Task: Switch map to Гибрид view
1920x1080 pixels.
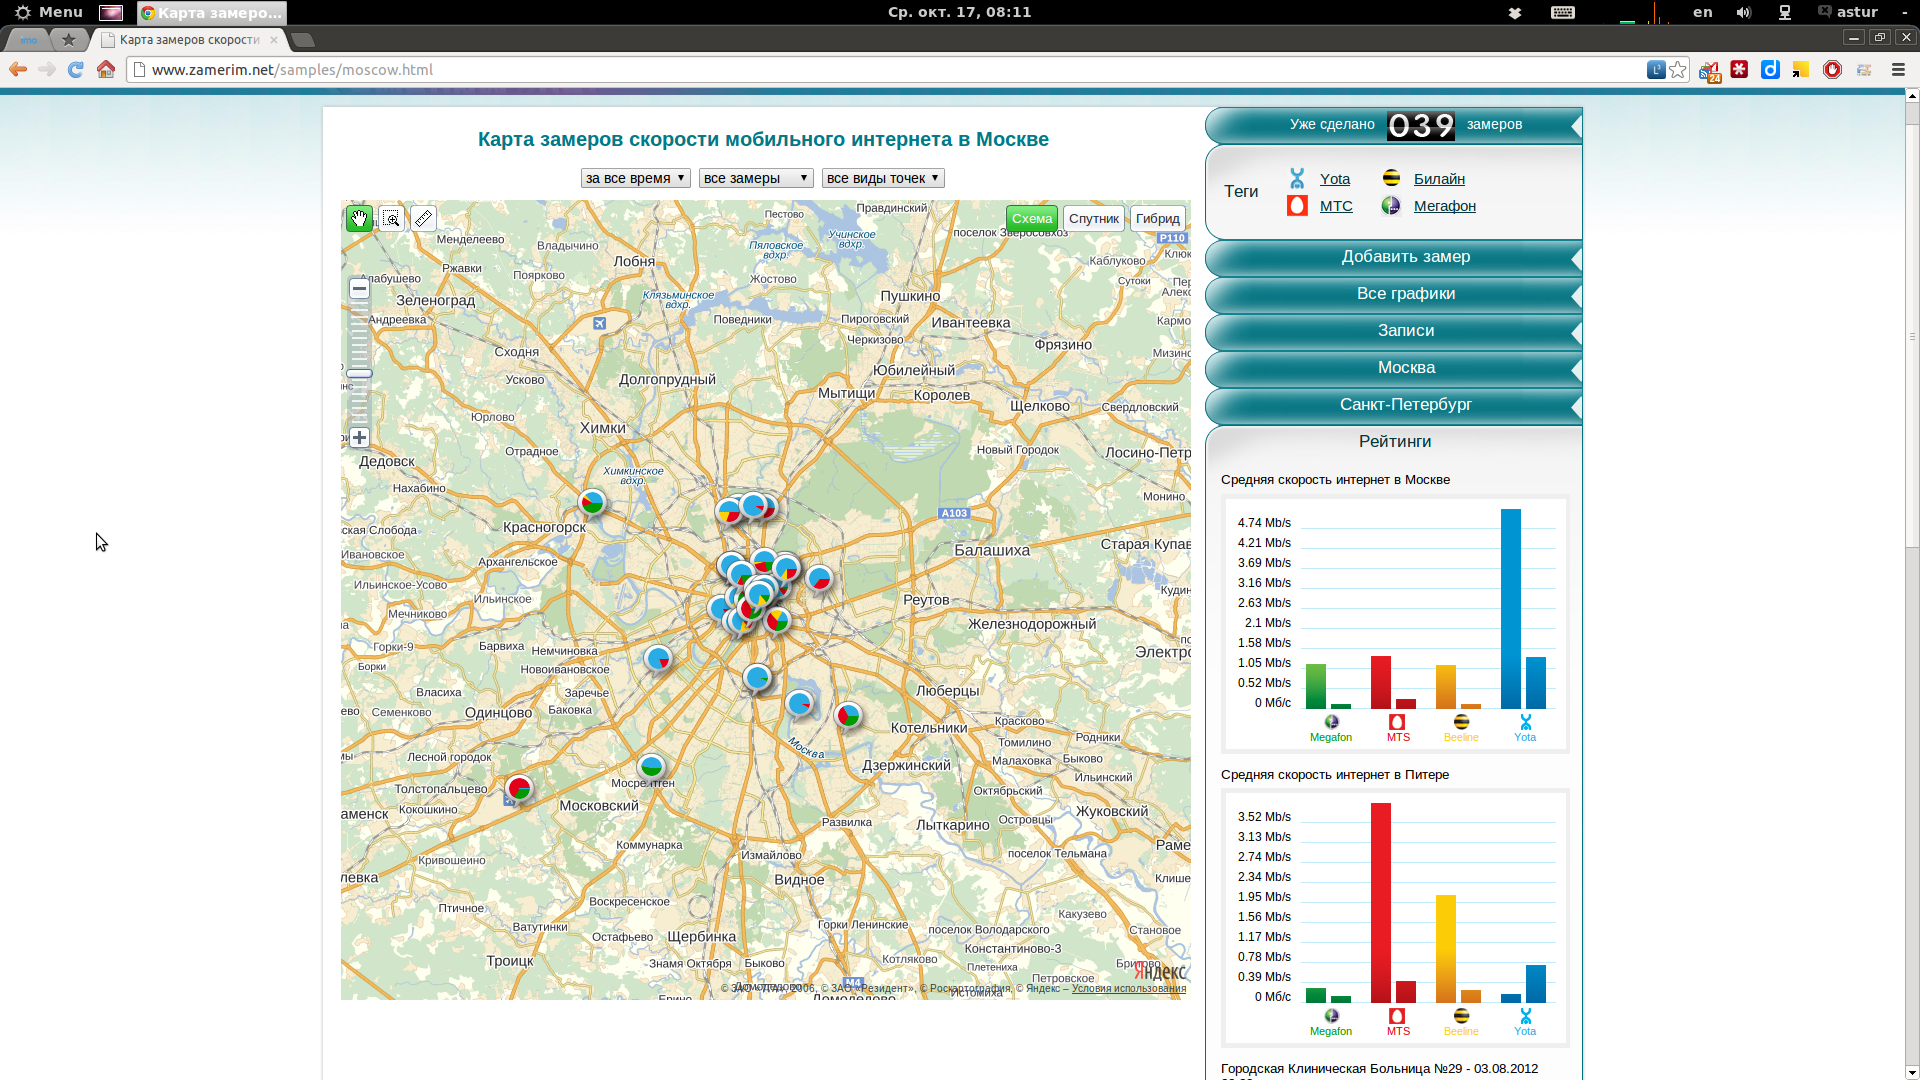Action: point(1157,218)
